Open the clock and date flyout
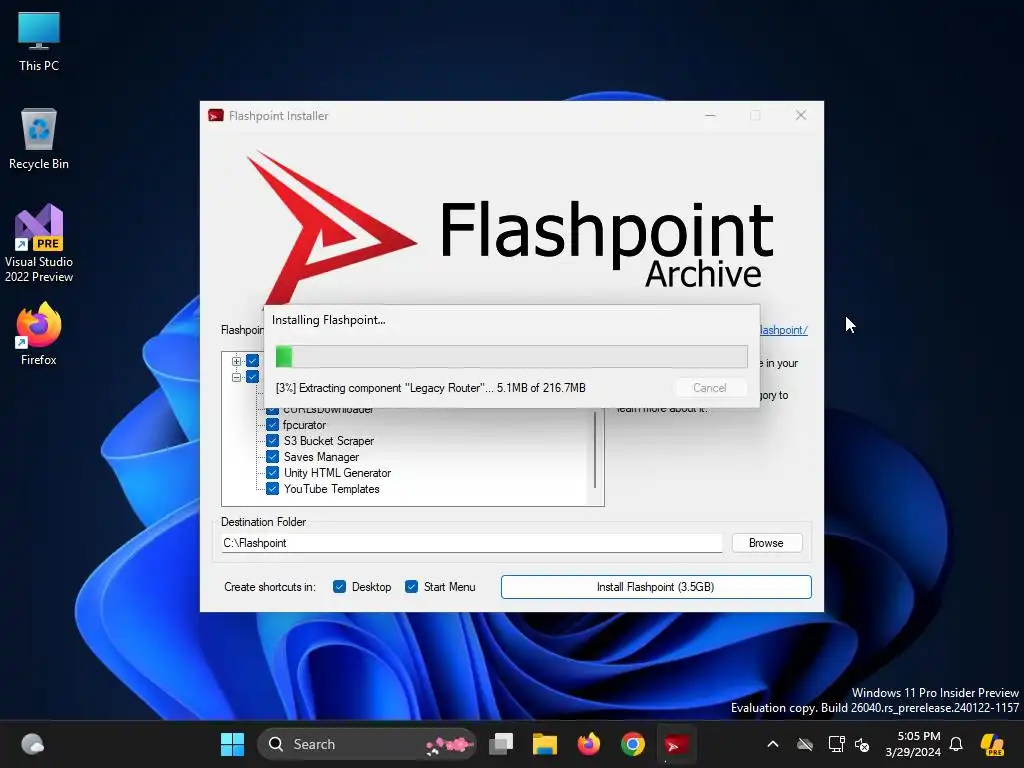1024x768 pixels. (x=913, y=744)
